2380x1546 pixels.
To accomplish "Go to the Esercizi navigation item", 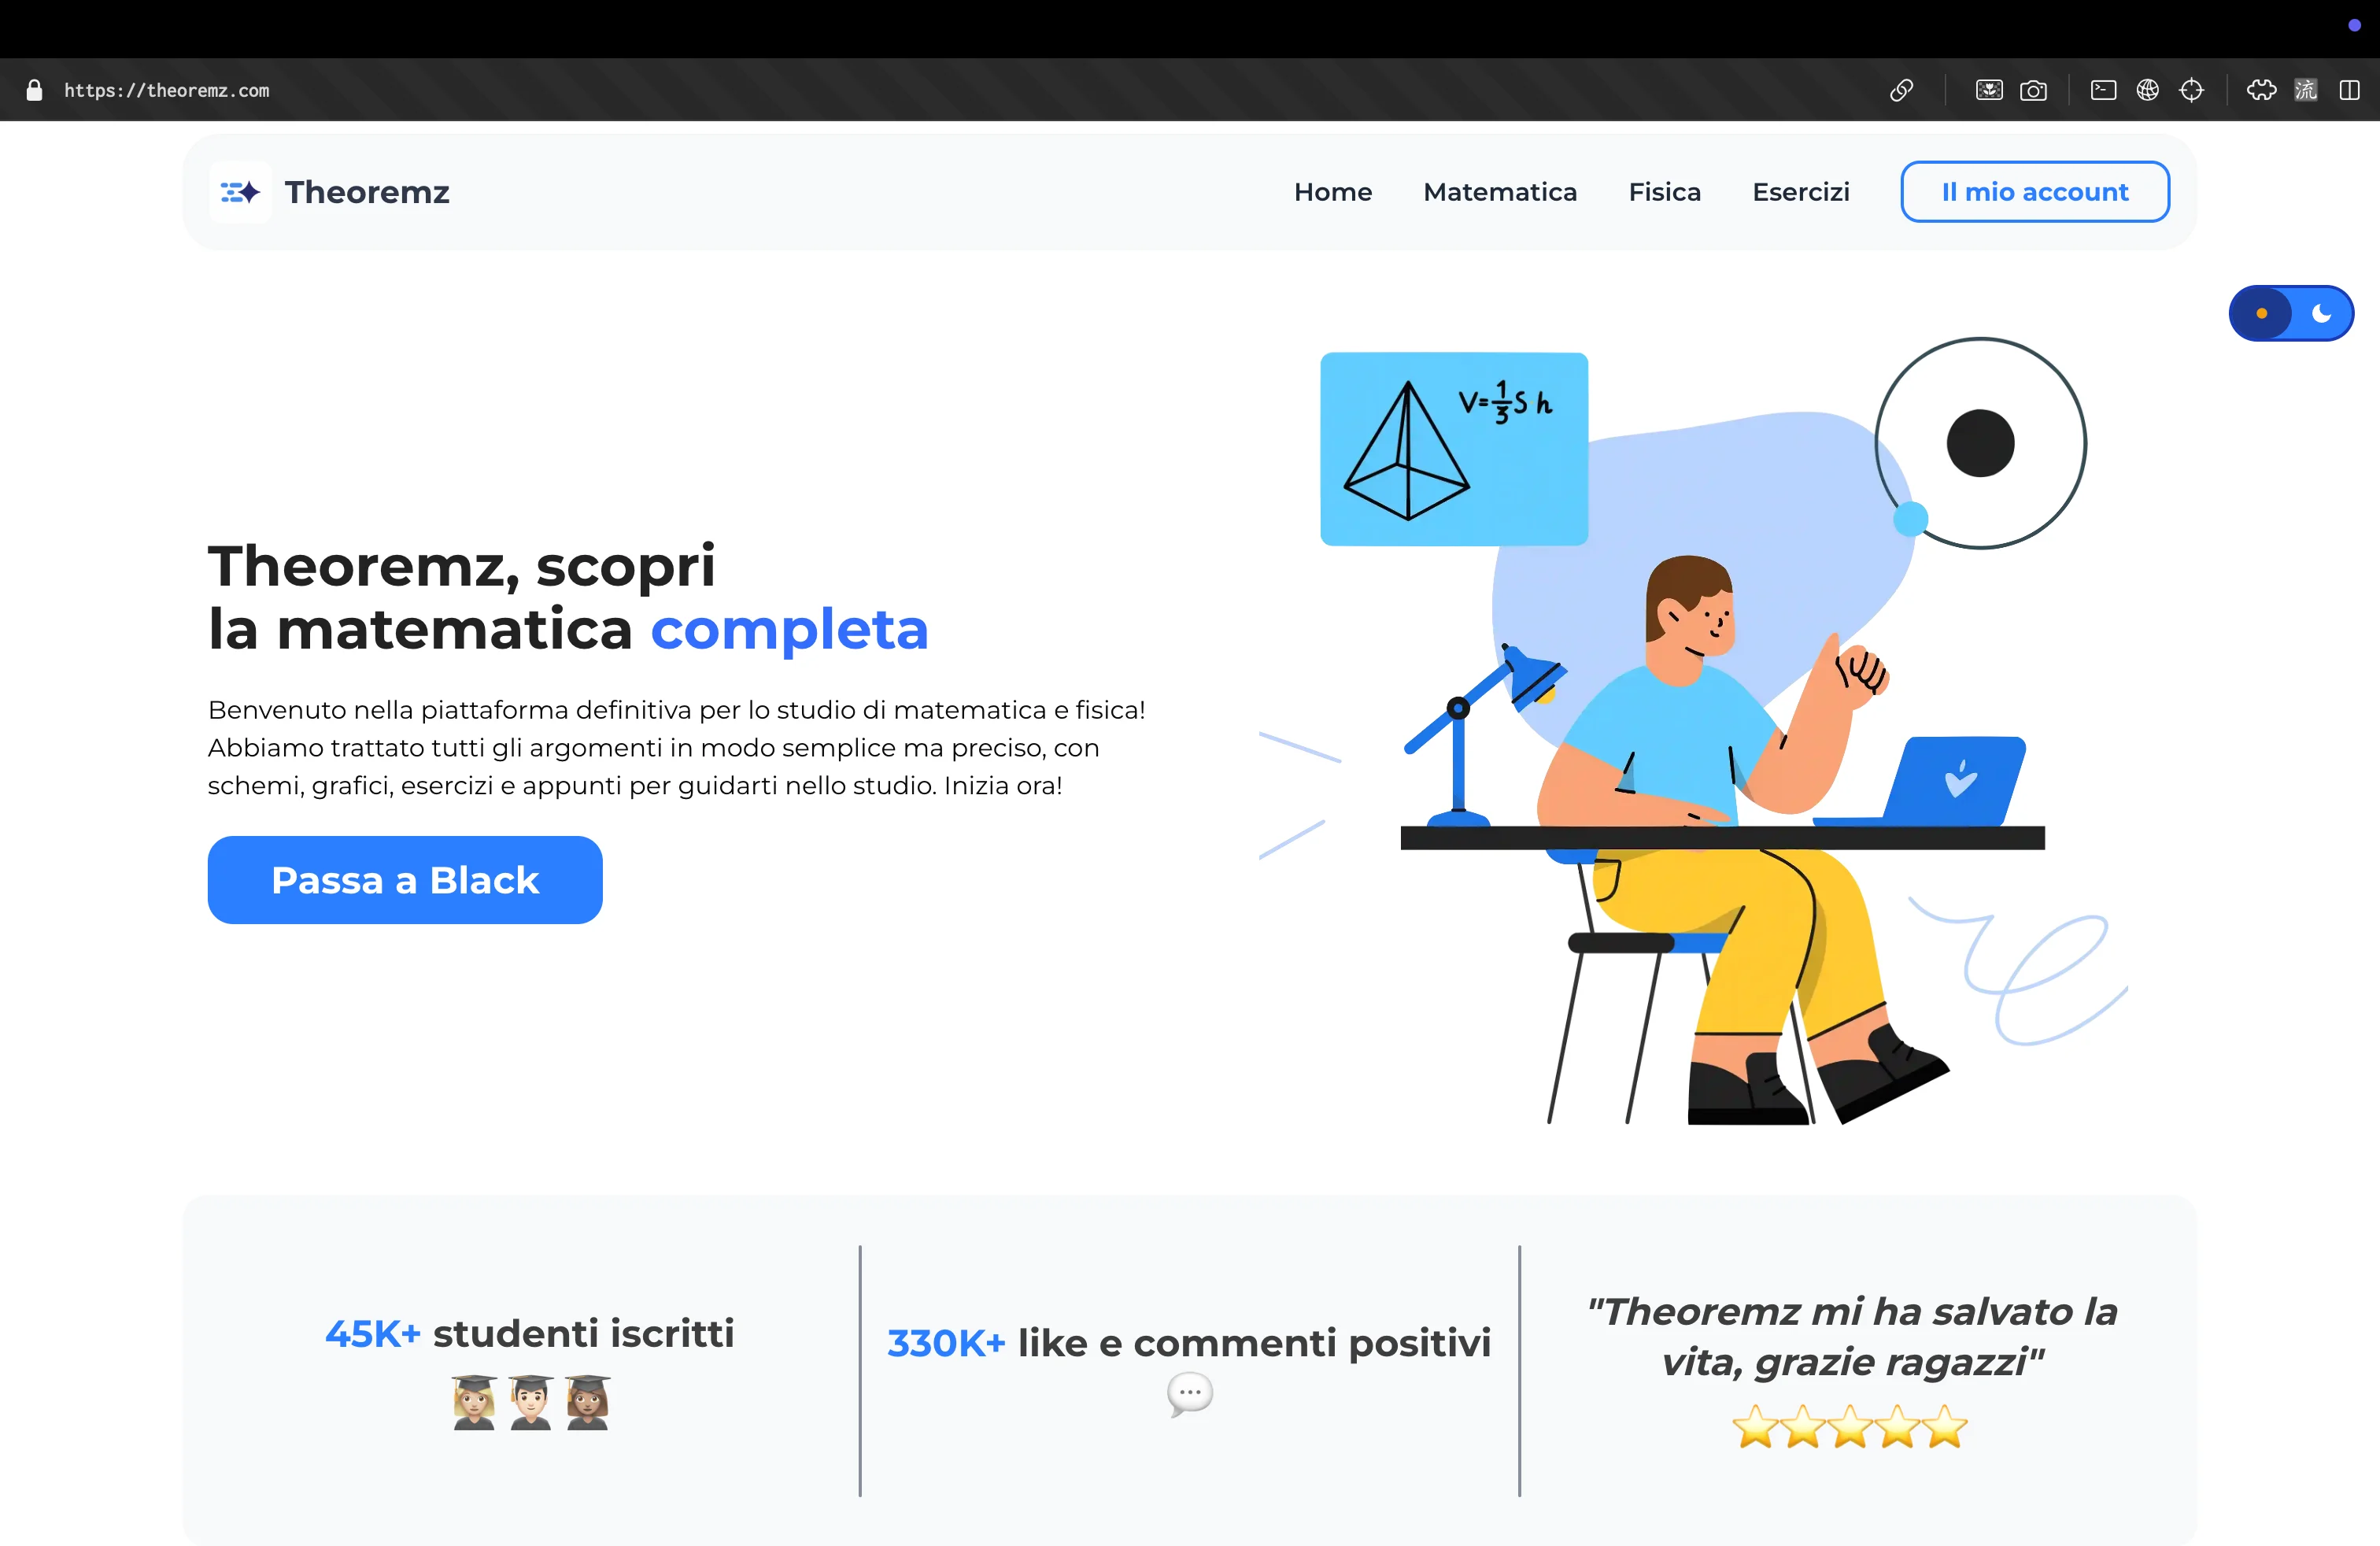I will [x=1800, y=191].
